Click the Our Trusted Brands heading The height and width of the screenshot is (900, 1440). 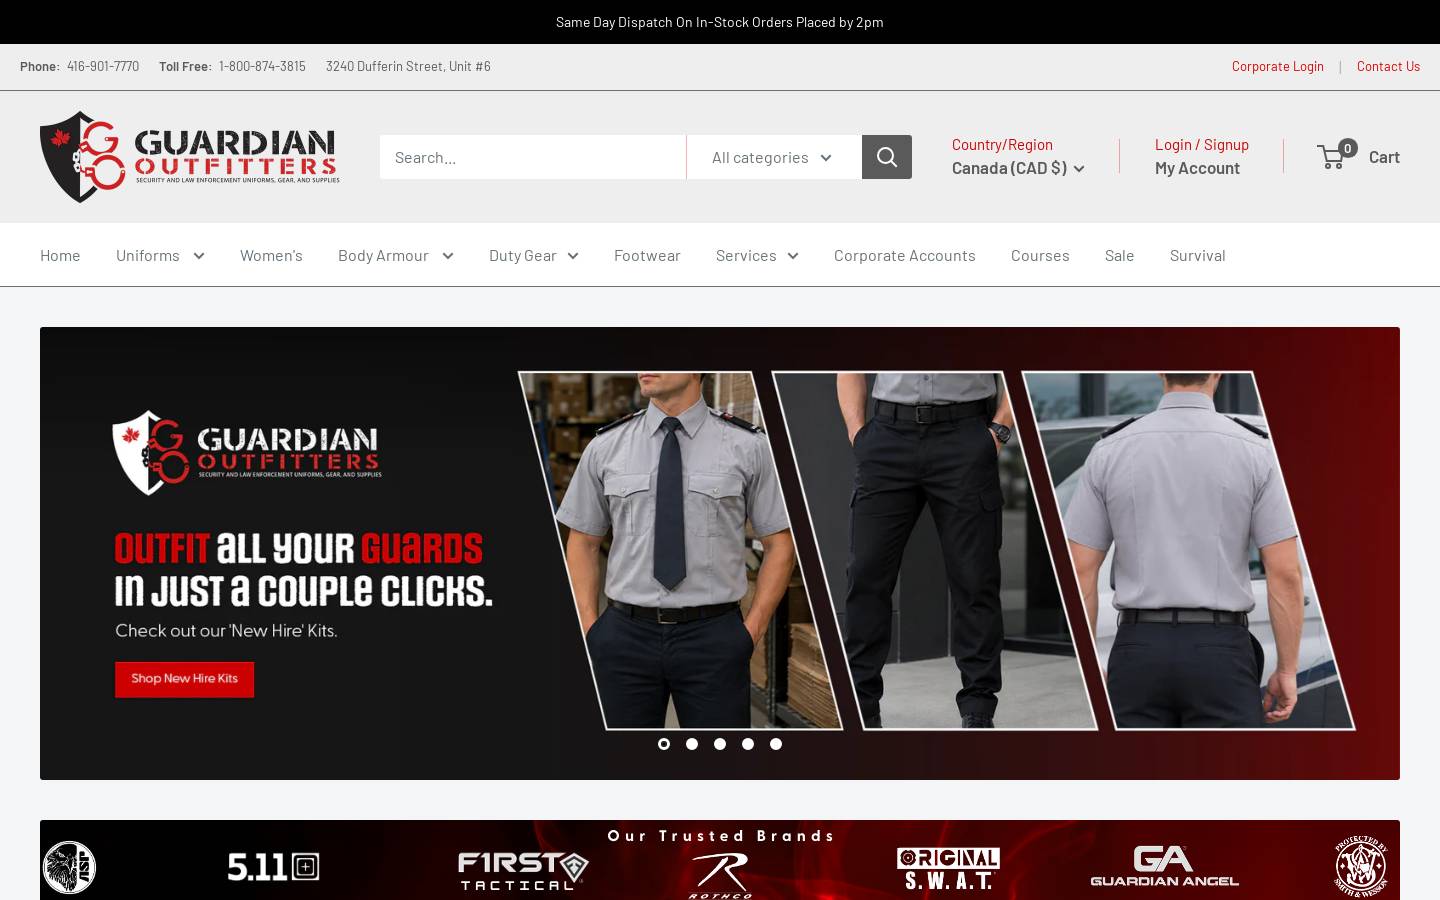coord(720,836)
